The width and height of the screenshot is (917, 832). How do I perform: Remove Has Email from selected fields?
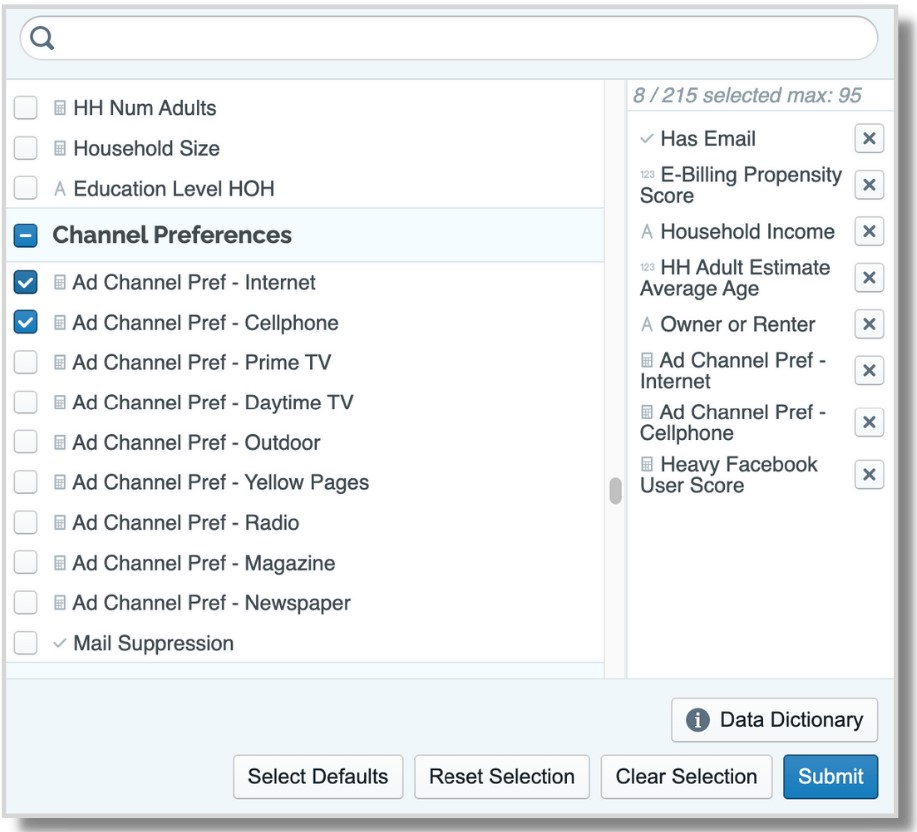(868, 139)
